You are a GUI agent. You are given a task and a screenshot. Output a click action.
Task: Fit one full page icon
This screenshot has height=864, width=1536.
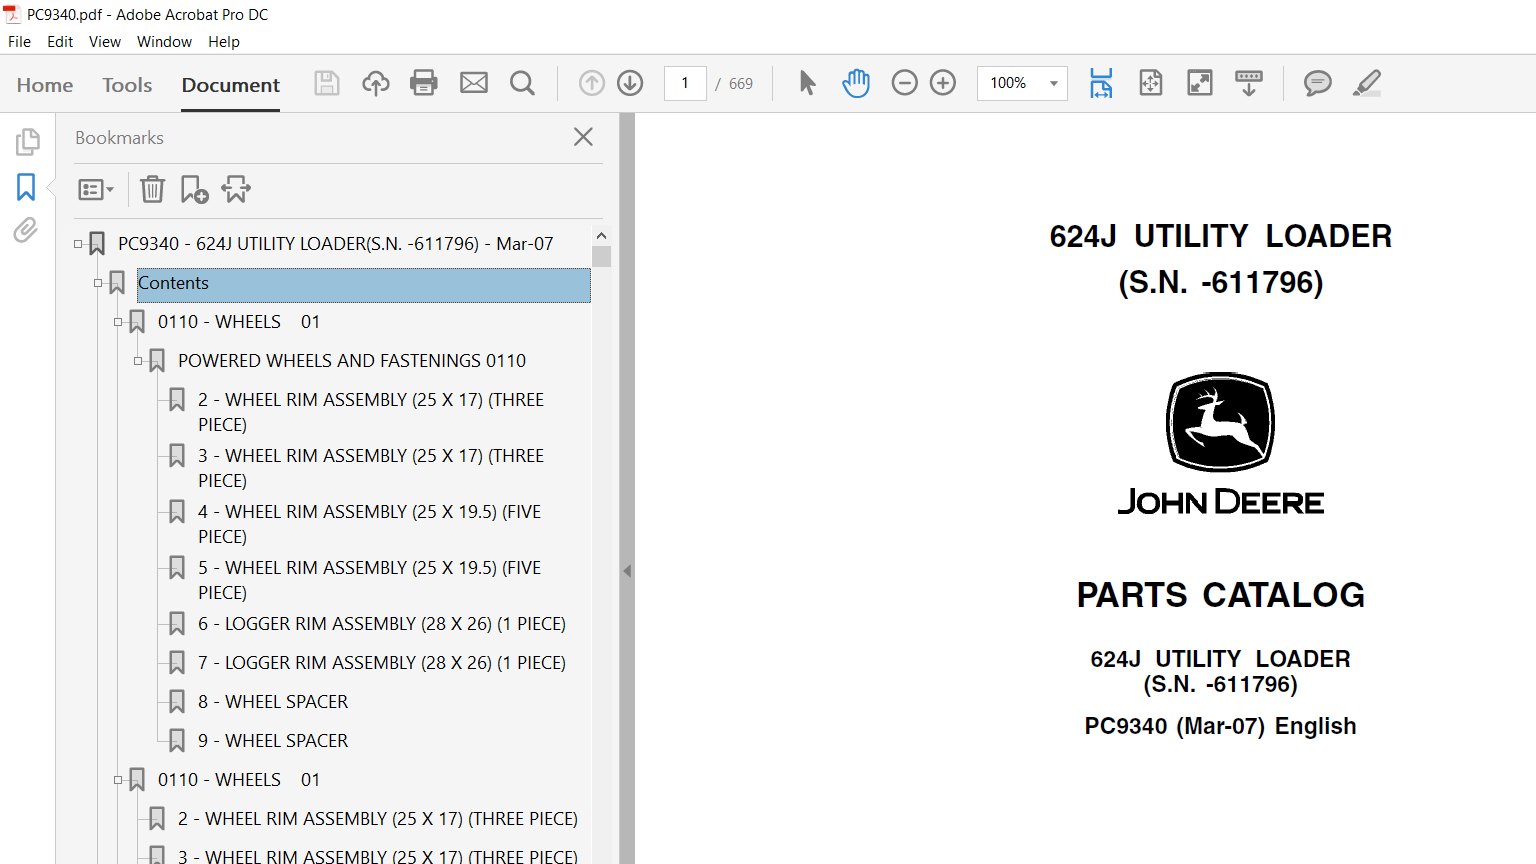[1151, 83]
